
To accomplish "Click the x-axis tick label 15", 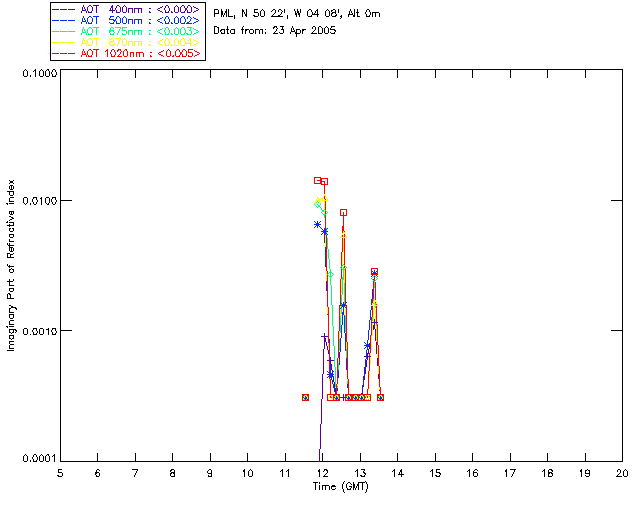I will [435, 473].
